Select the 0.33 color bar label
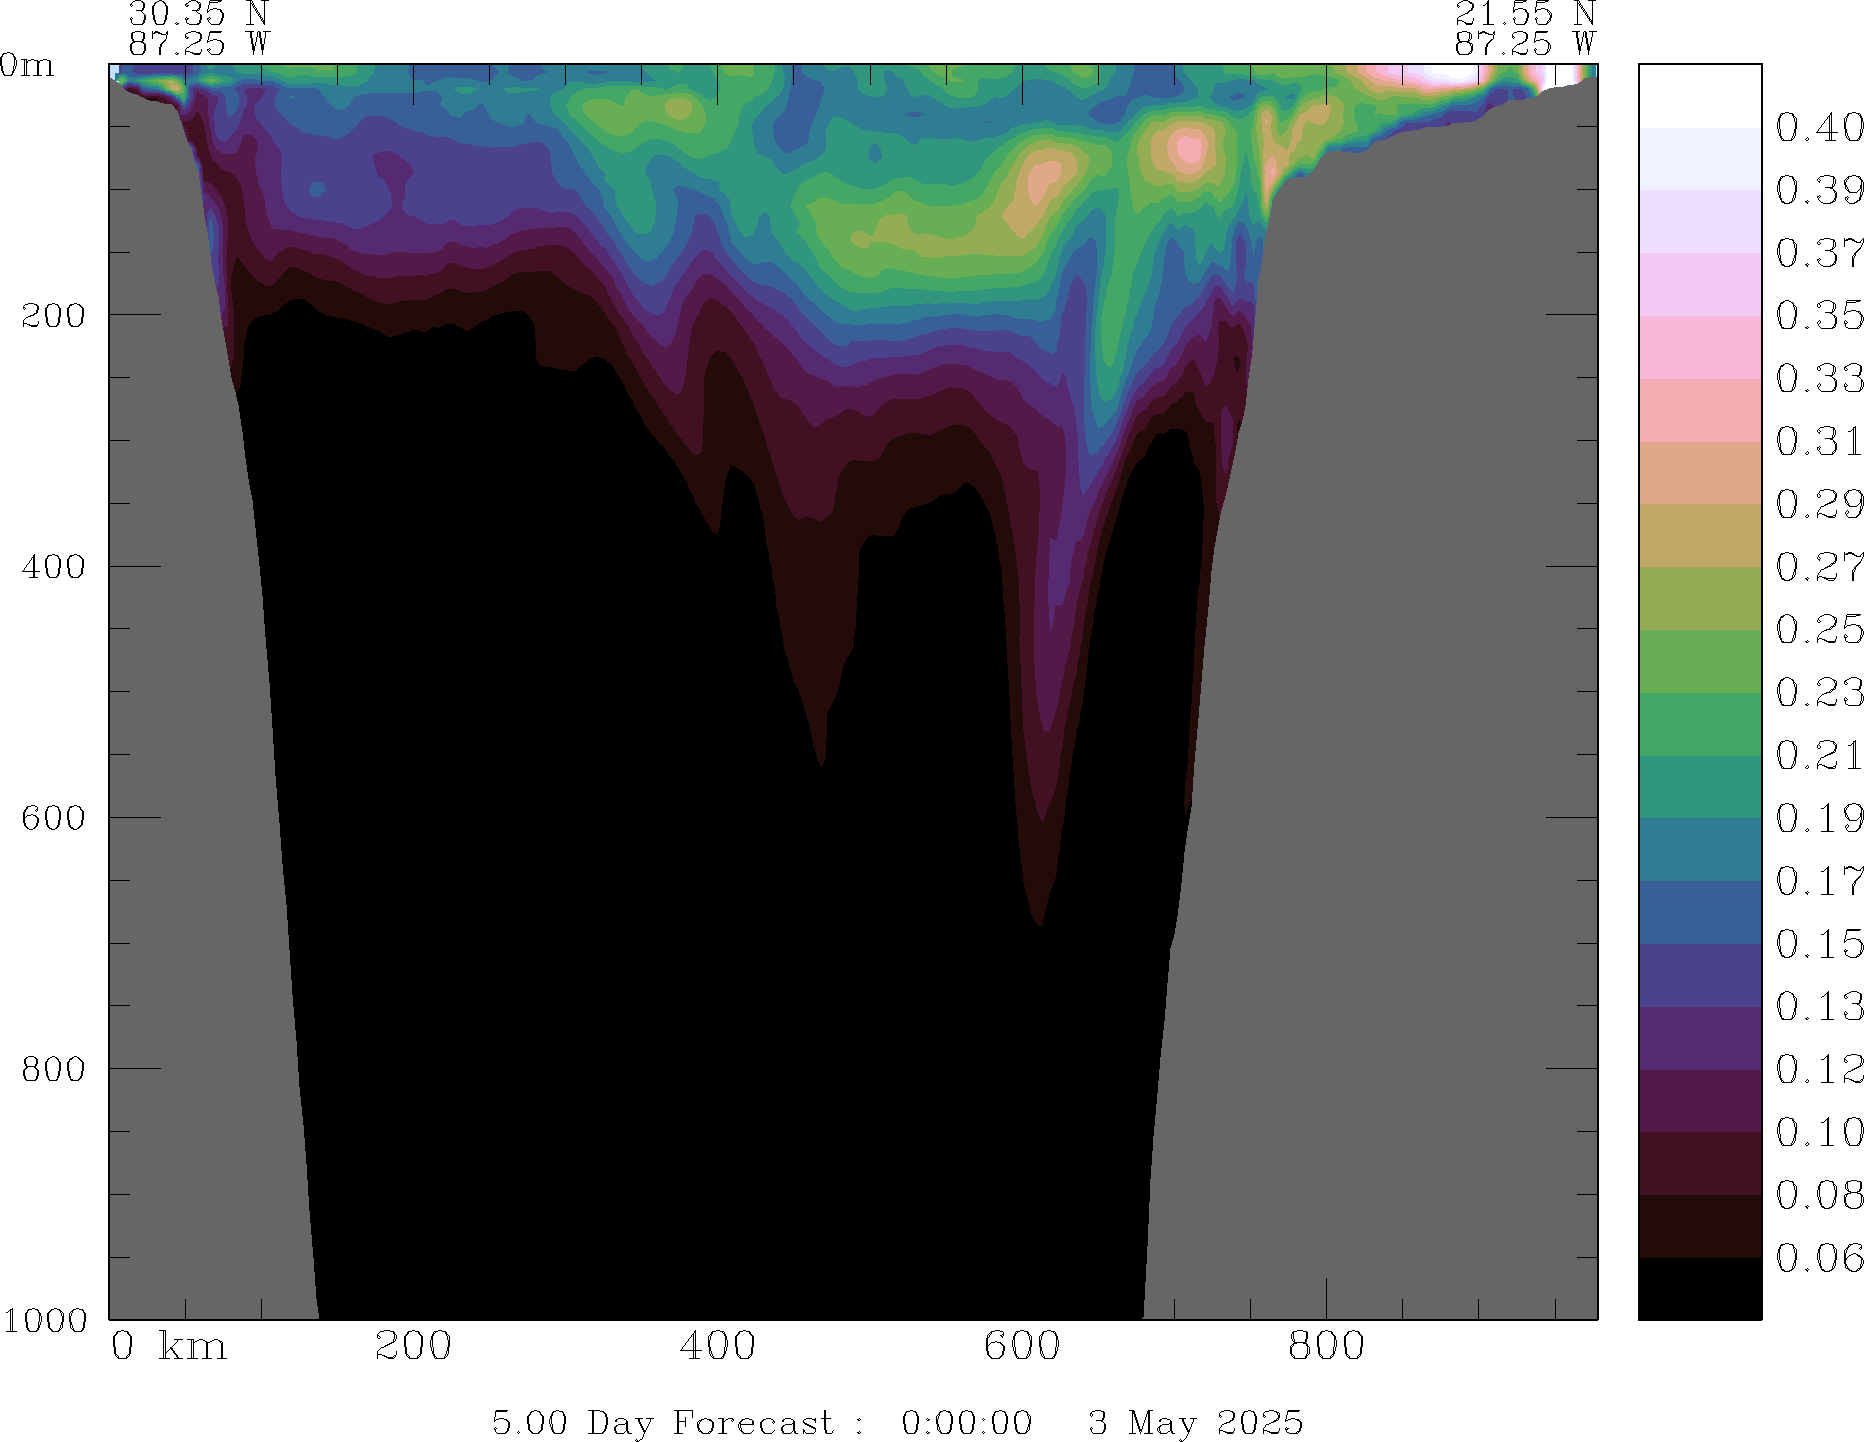Image resolution: width=1864 pixels, height=1442 pixels. (1819, 379)
